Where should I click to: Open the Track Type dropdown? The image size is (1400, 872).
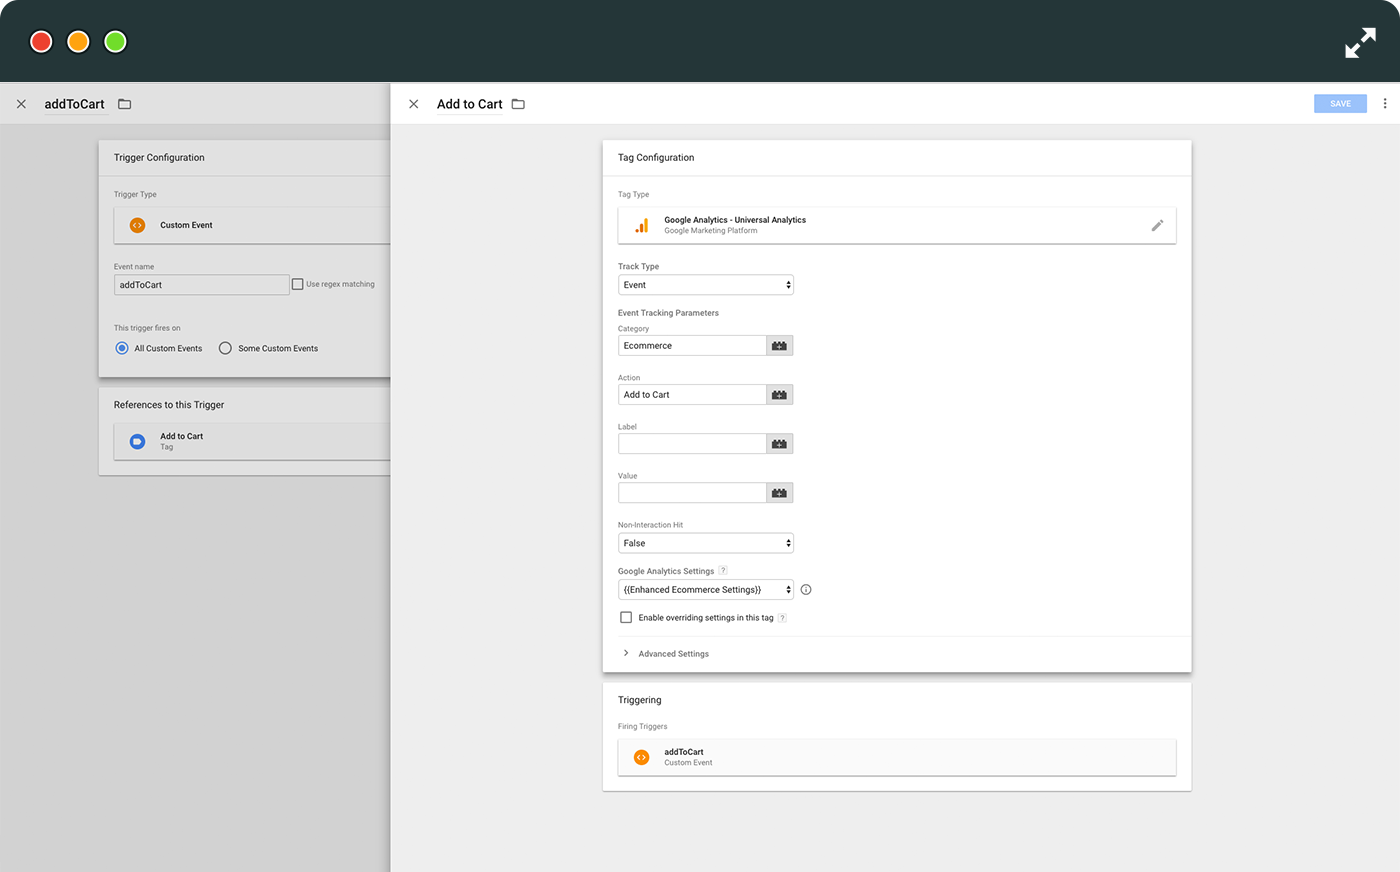(x=705, y=285)
